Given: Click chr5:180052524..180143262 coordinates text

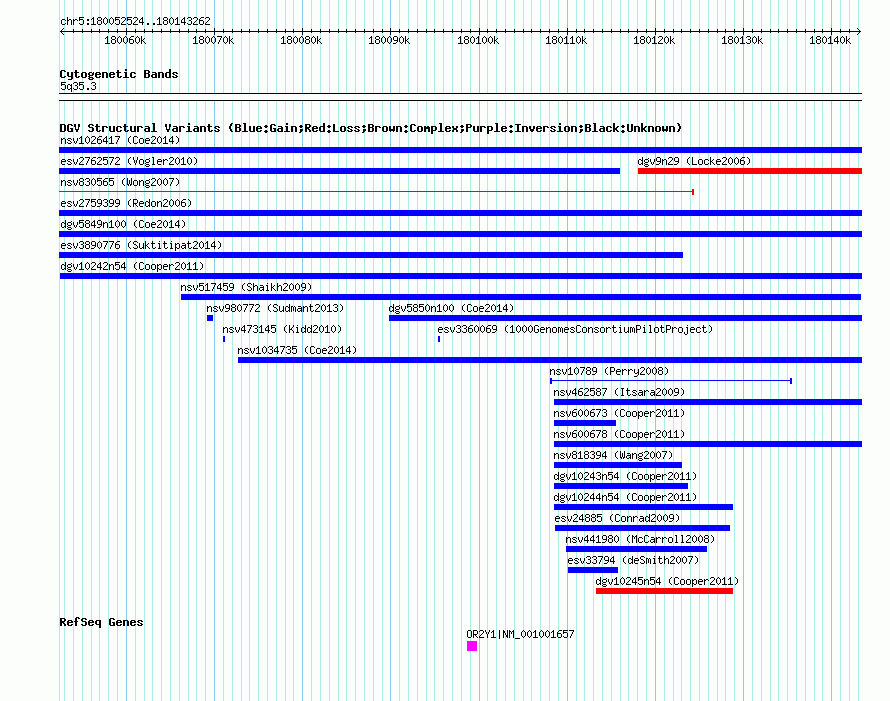Looking at the screenshot, I should coord(135,21).
